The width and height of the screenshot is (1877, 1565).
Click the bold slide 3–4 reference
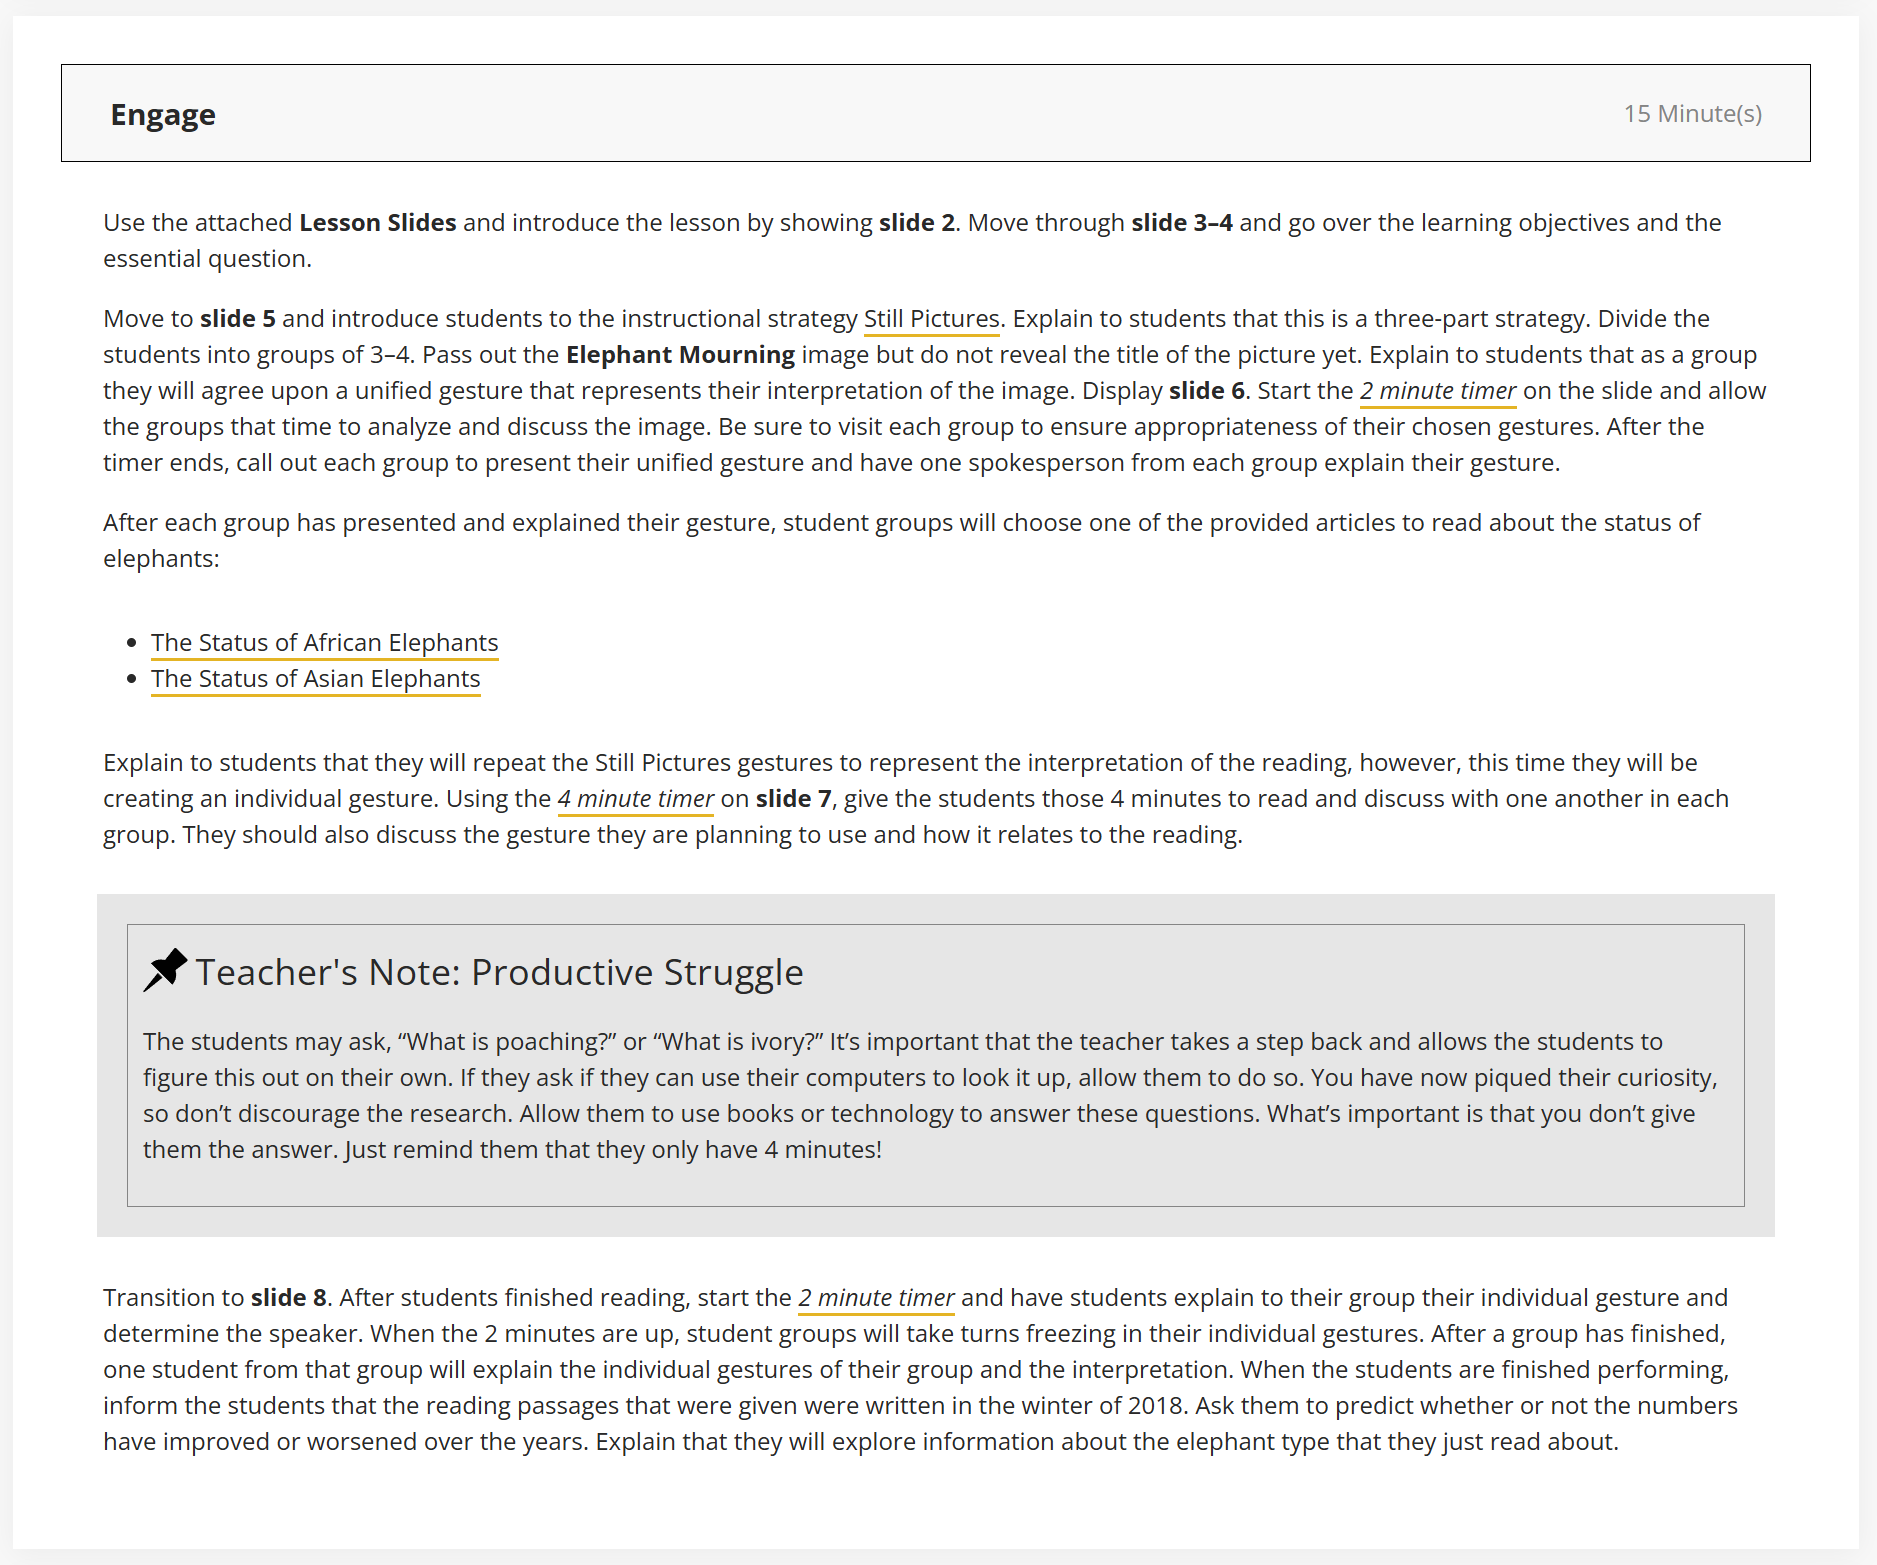(x=1181, y=223)
